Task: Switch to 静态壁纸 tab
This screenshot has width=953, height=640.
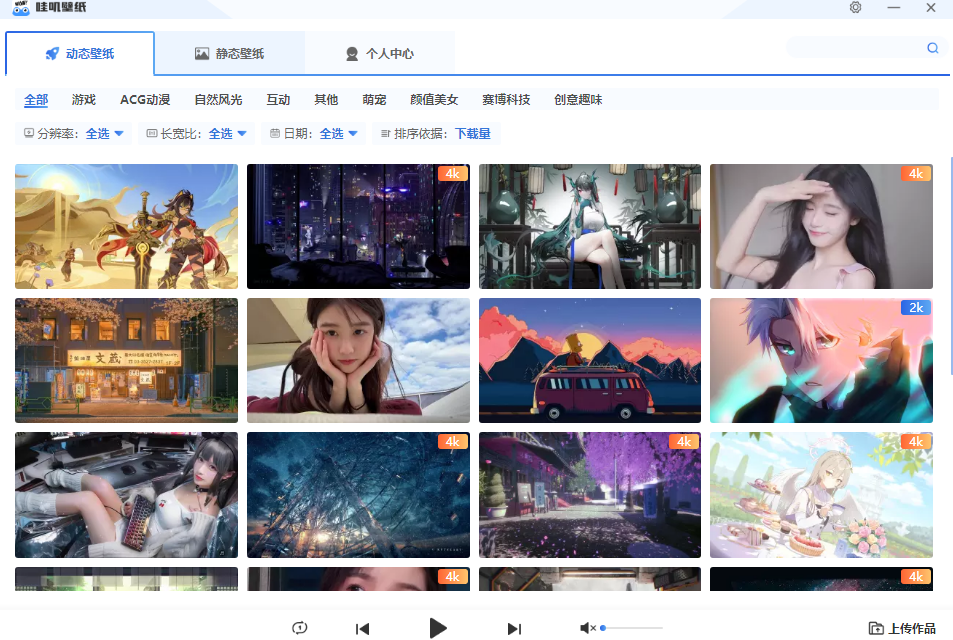Action: 230,53
